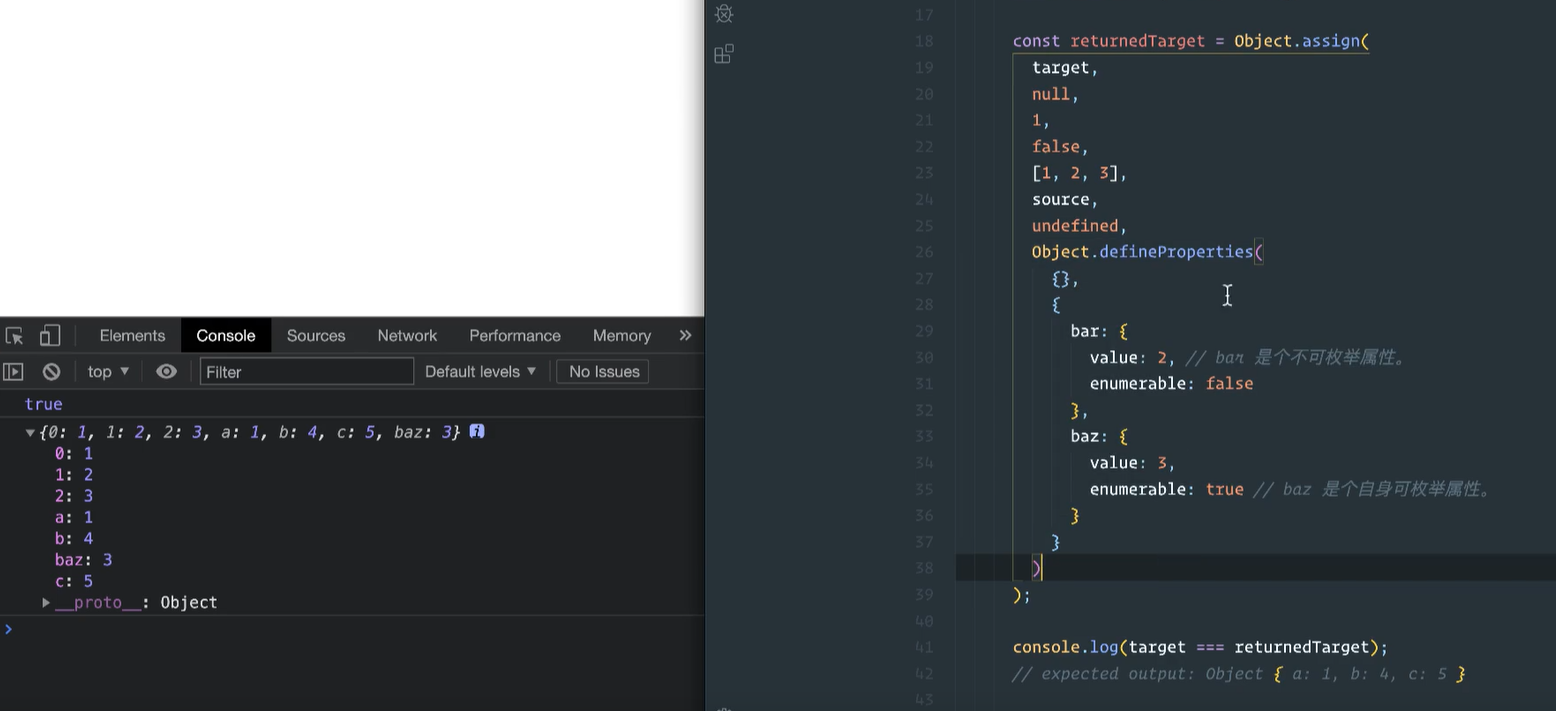Open the Memory tab
The image size is (1556, 711).
coord(622,336)
